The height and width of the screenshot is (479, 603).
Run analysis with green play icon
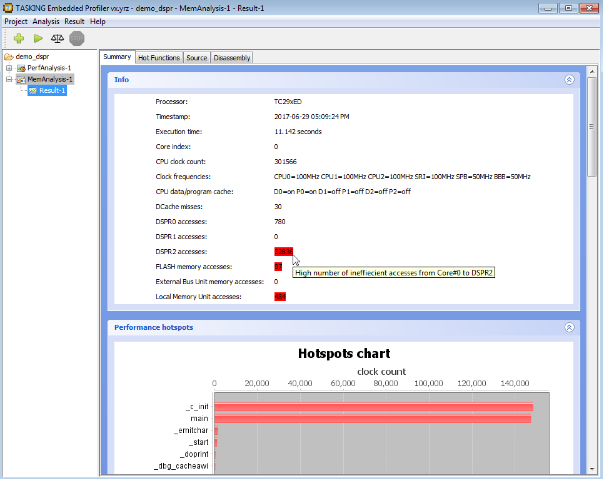(x=38, y=38)
